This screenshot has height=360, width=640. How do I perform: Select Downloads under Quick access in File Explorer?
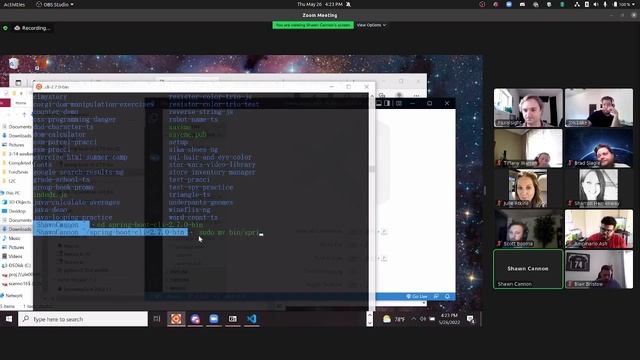tap(17, 136)
